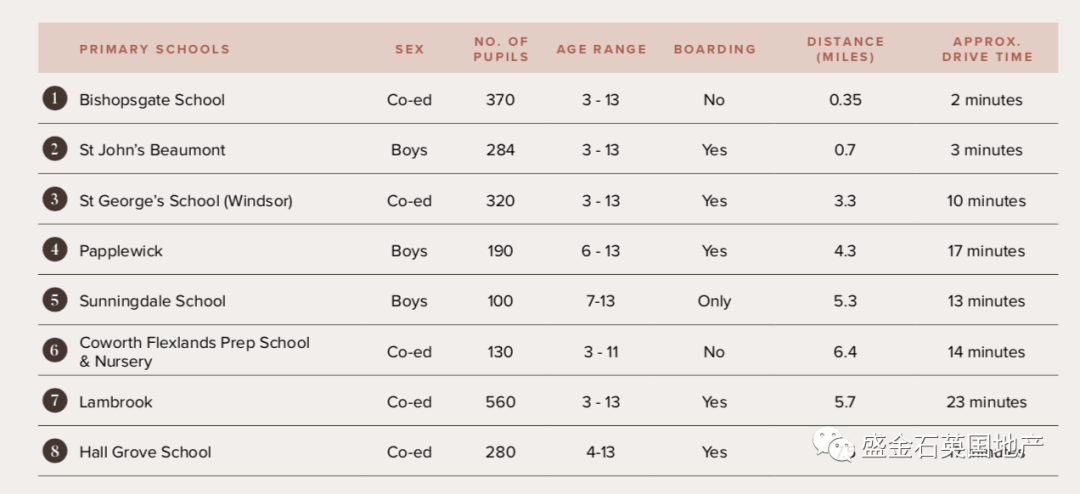1080x494 pixels.
Task: Click the number 6 circle marker
Action: coord(54,351)
